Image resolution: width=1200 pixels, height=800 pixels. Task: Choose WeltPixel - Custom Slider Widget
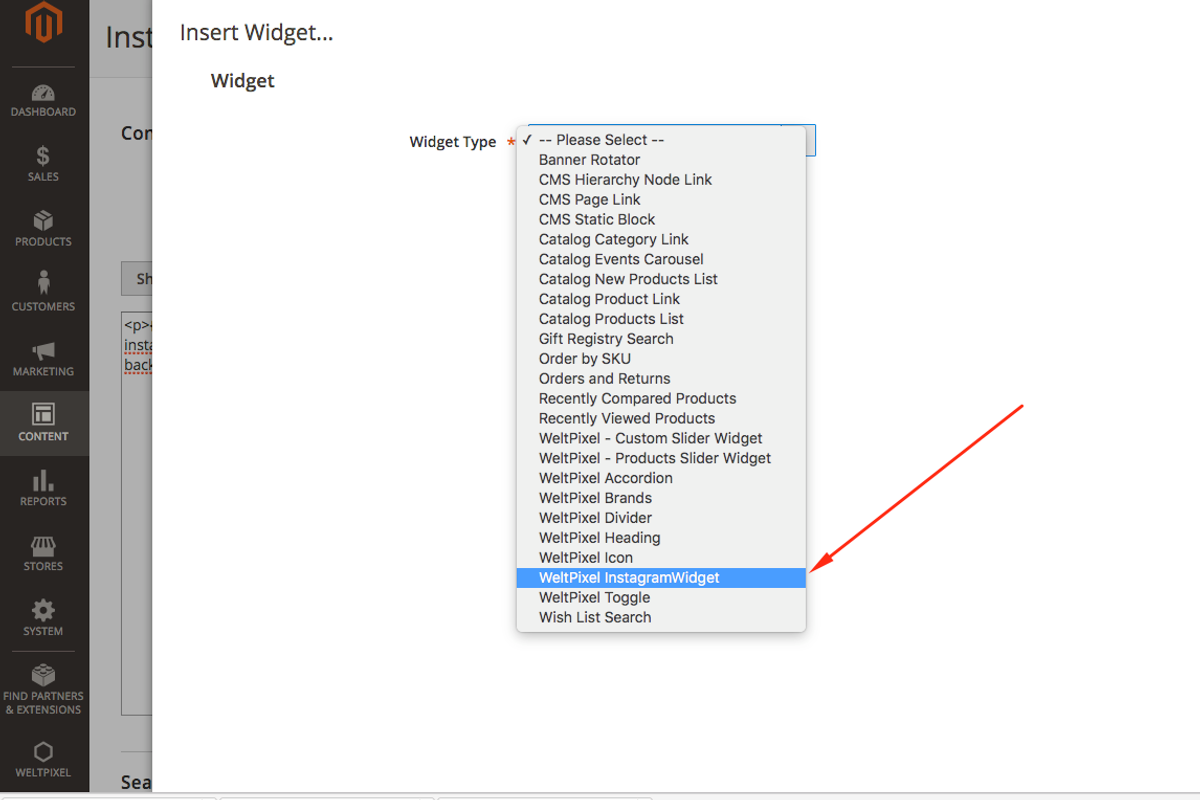tap(661, 439)
